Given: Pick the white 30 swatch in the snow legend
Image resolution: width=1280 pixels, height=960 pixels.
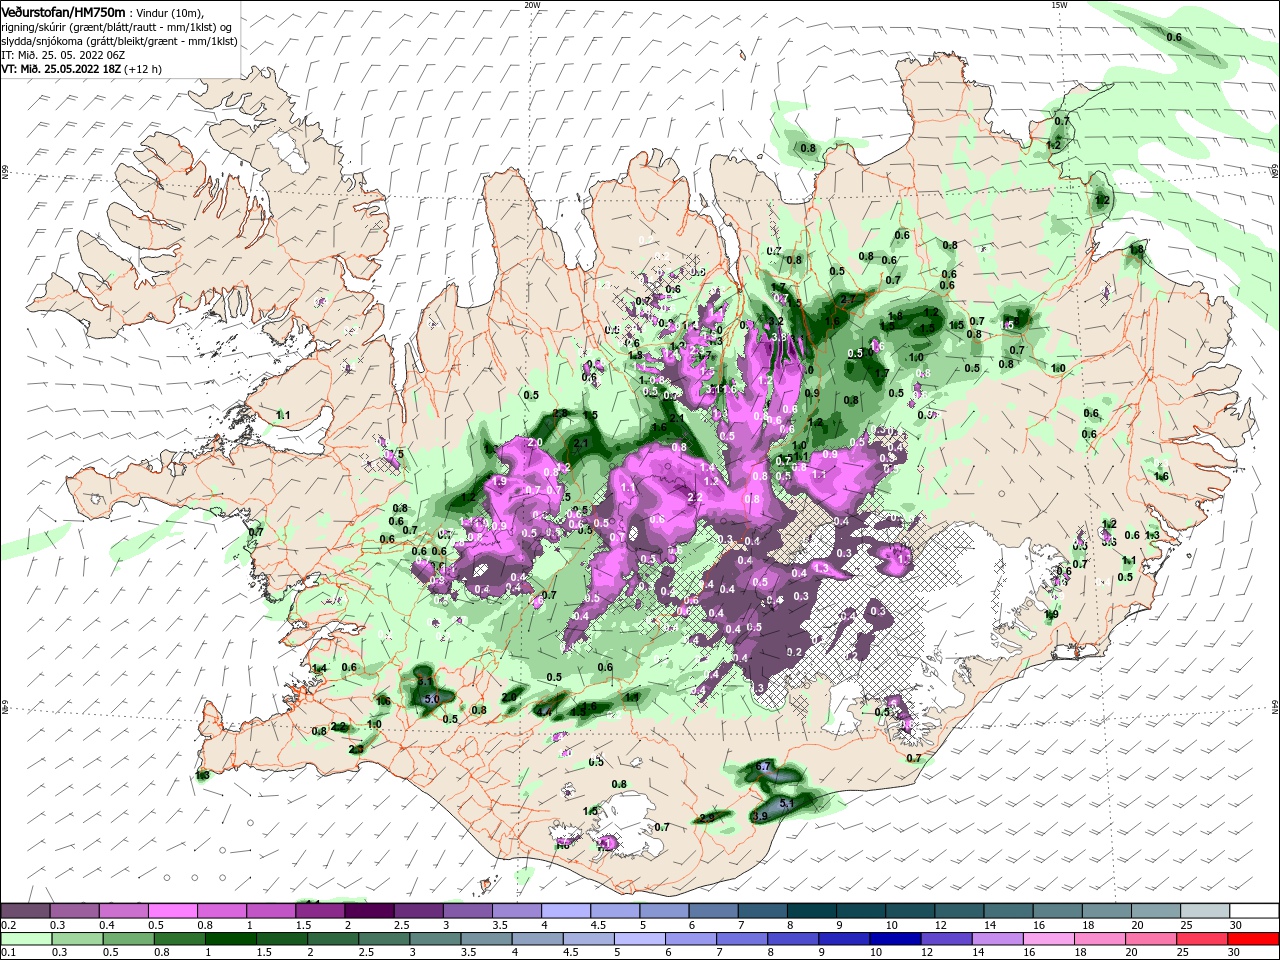Looking at the screenshot, I should pyautogui.click(x=1255, y=910).
